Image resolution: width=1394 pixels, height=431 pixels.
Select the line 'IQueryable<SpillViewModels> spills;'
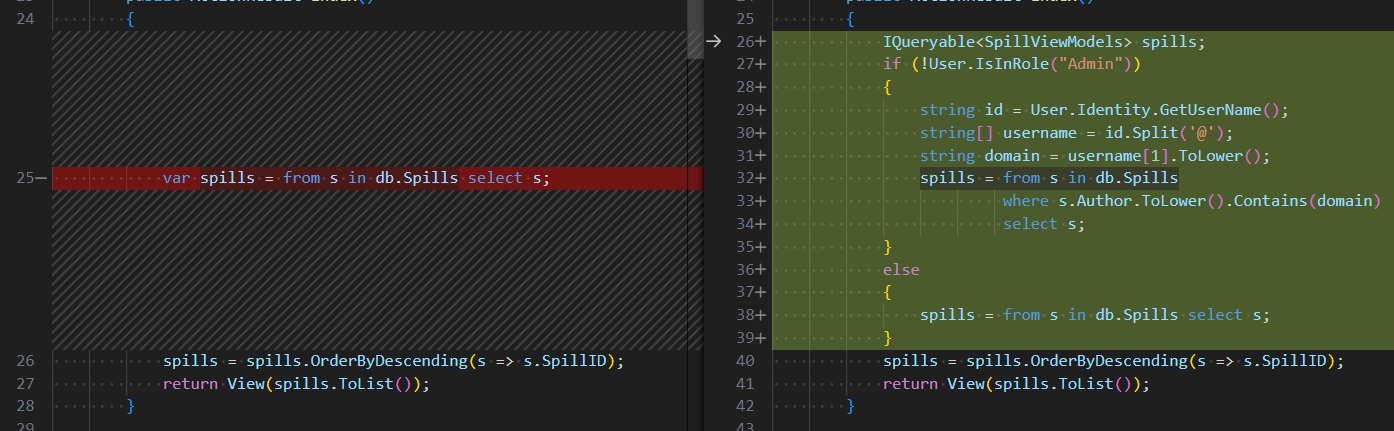[1044, 42]
